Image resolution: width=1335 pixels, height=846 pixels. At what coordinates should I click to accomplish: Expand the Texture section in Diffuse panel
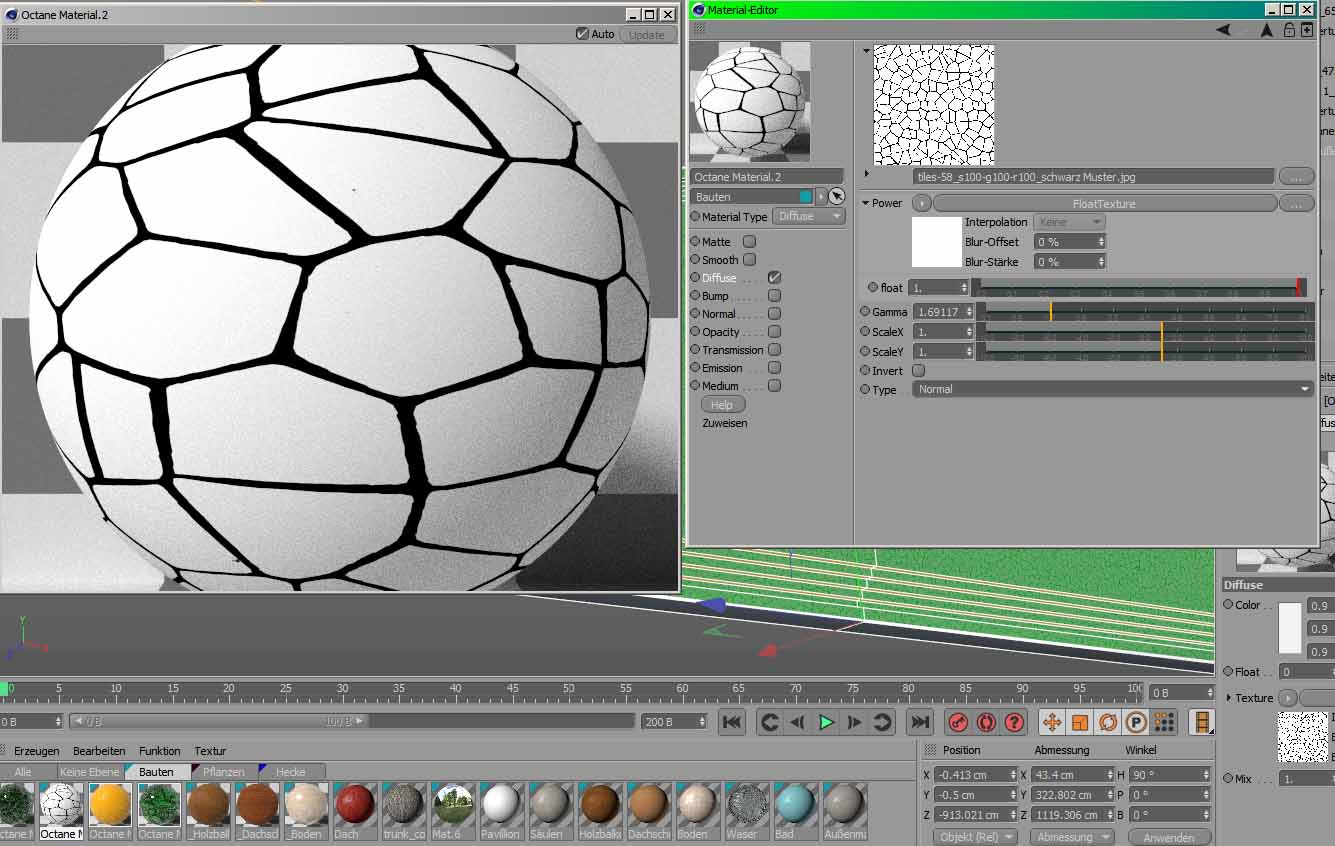(x=1228, y=698)
